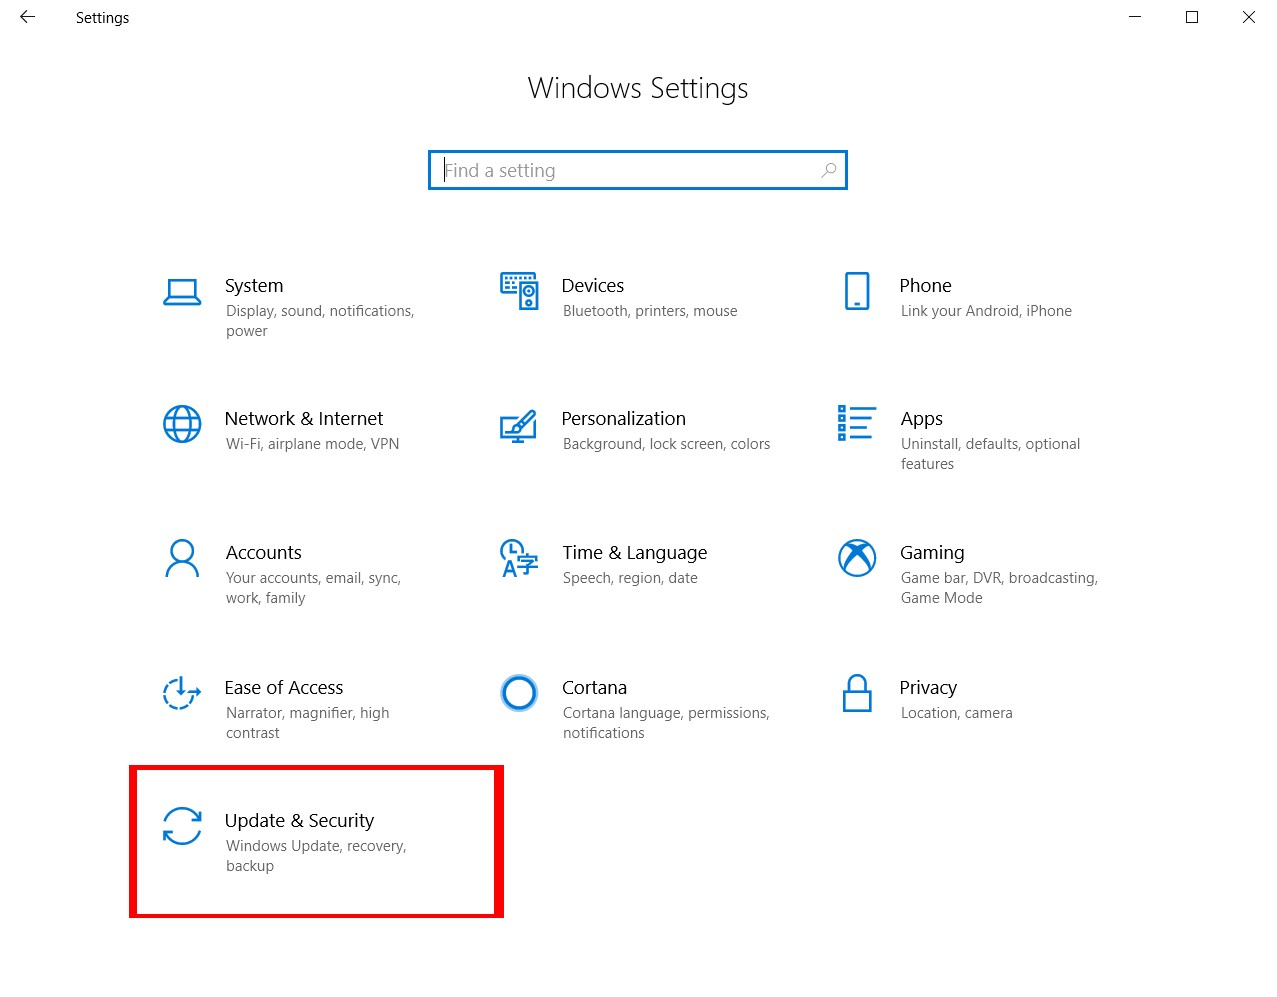Open Apps via the list icon
This screenshot has width=1277, height=997.
point(857,424)
